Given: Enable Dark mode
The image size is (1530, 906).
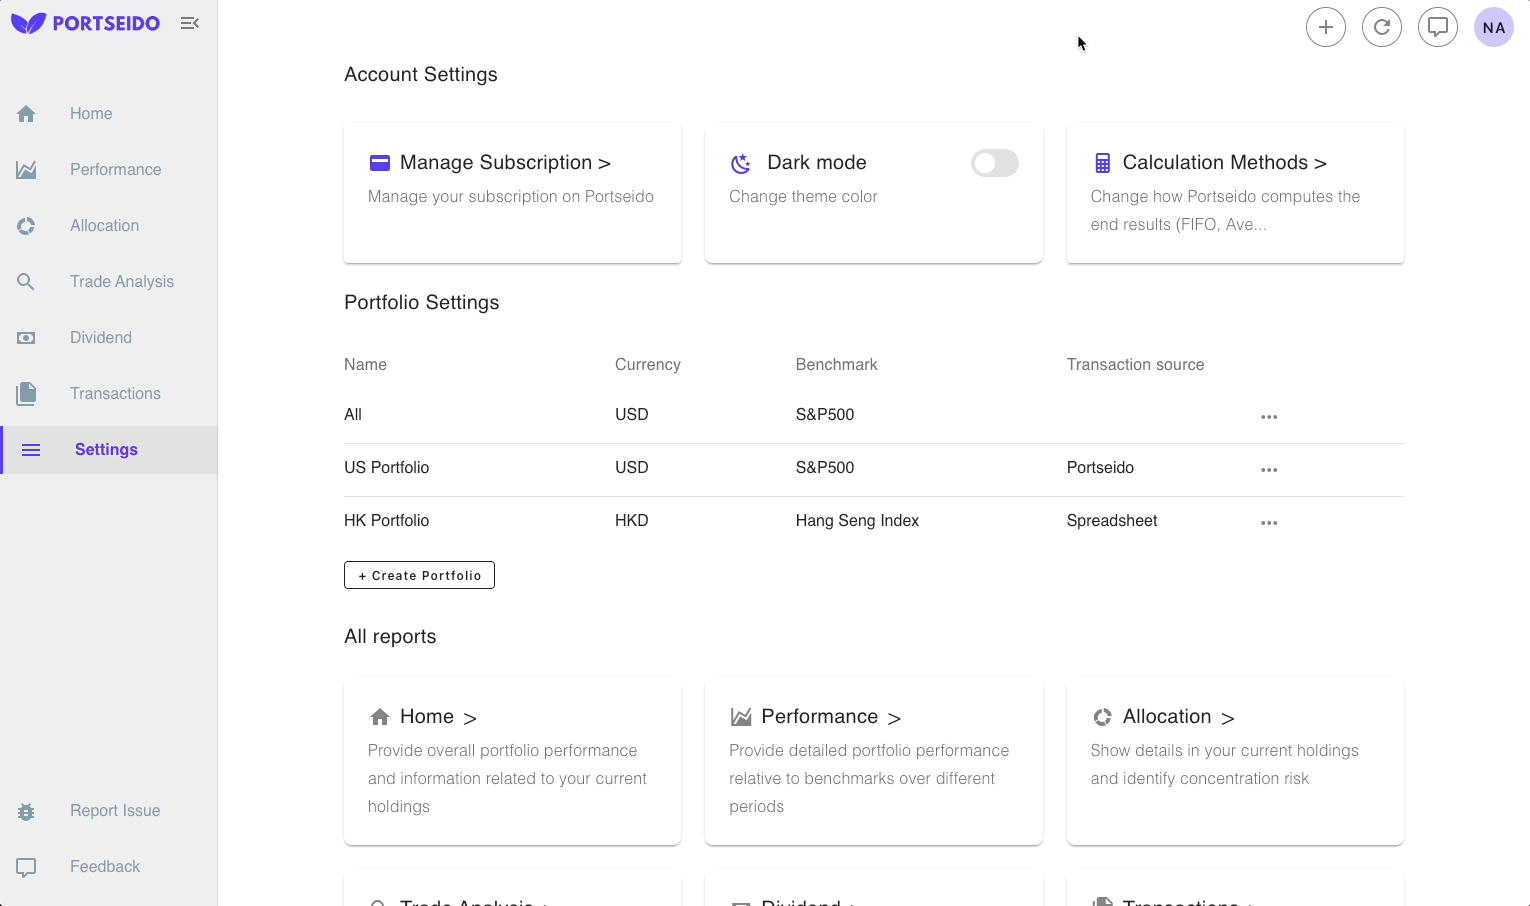Looking at the screenshot, I should click(x=995, y=162).
